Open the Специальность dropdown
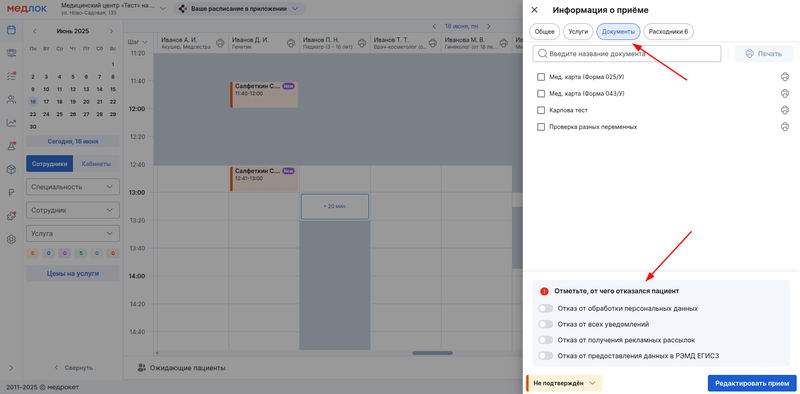Image resolution: width=800 pixels, height=394 pixels. click(x=72, y=187)
